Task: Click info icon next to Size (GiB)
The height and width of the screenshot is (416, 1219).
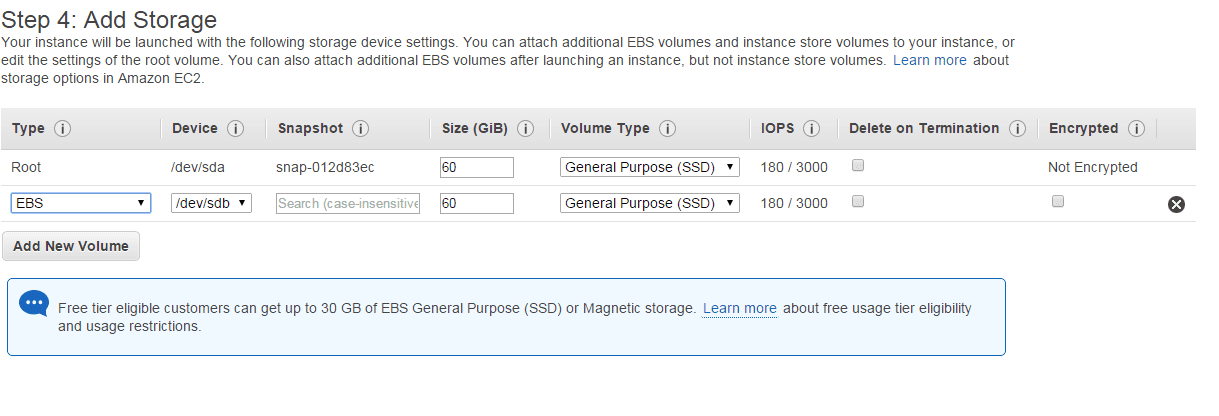Action: (526, 129)
